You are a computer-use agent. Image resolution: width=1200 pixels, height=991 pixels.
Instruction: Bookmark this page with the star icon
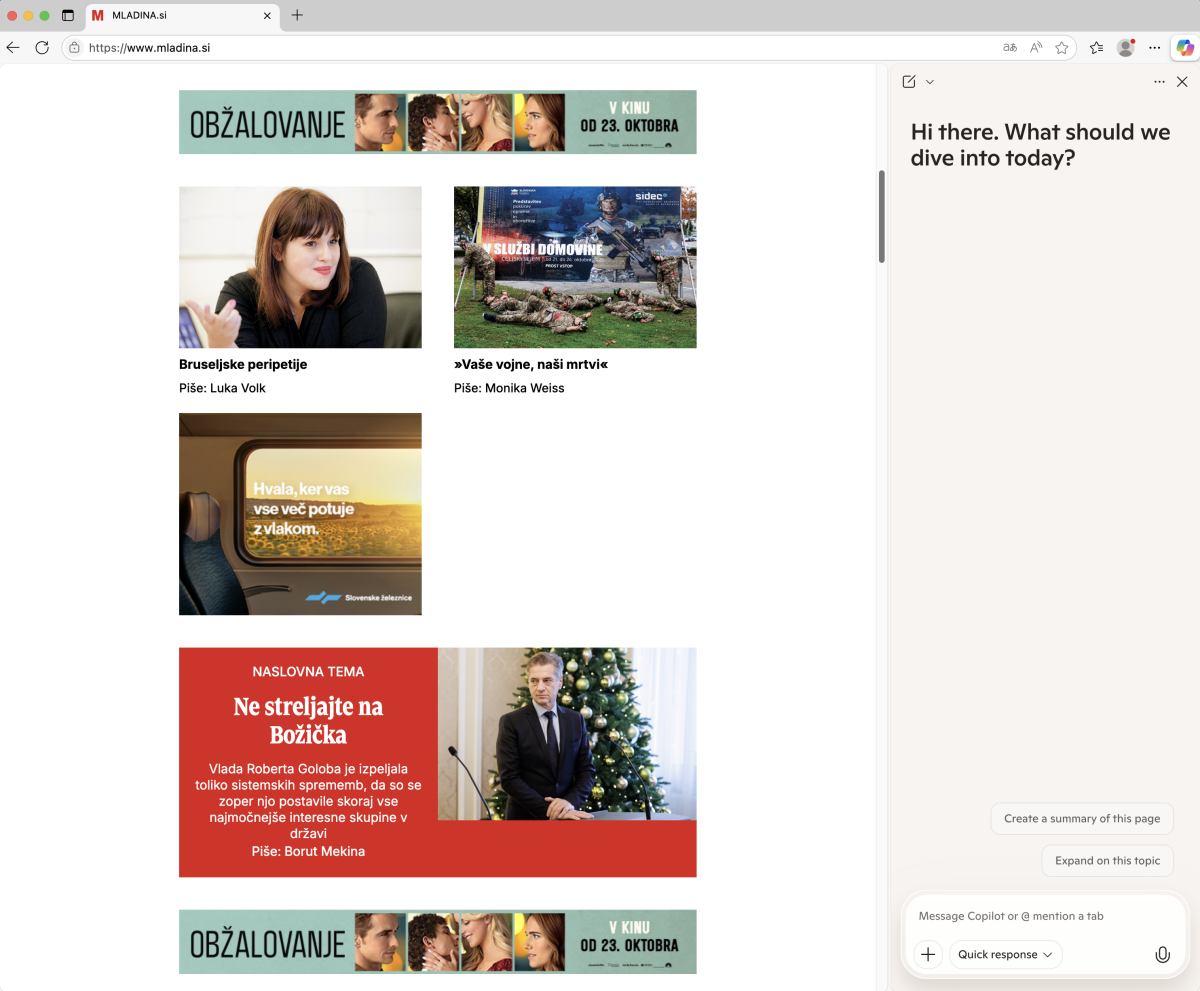1062,47
